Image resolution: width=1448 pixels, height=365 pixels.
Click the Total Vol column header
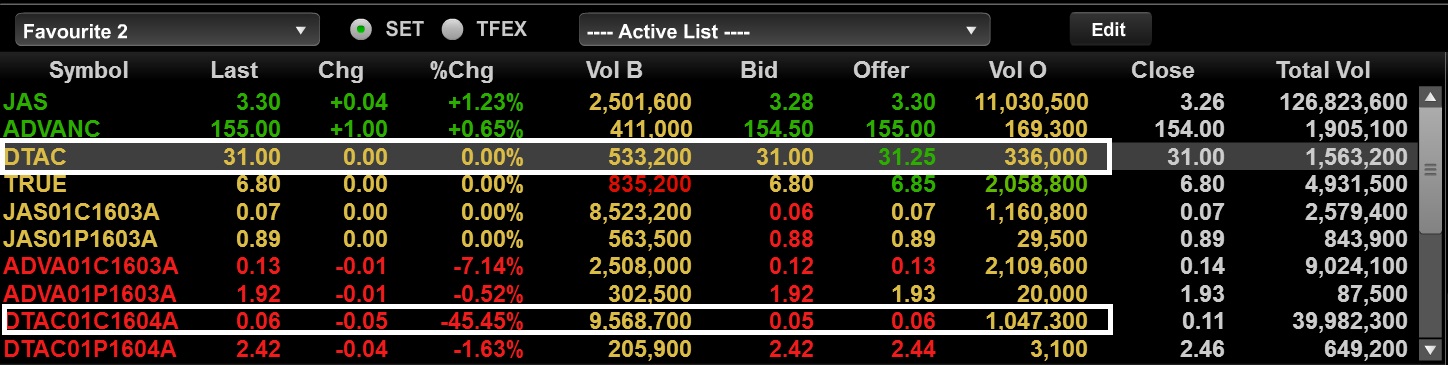tap(1323, 71)
